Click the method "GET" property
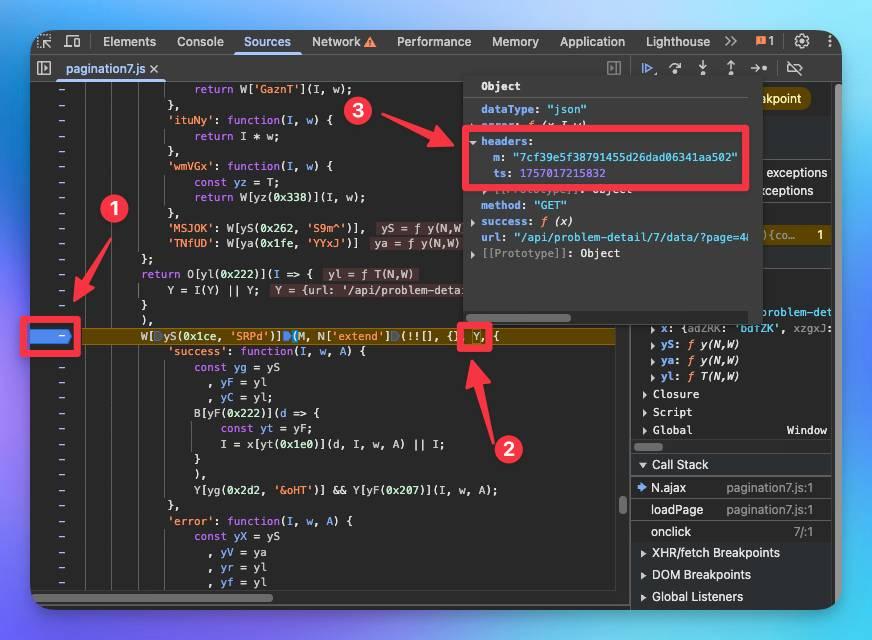872x640 pixels. click(x=523, y=205)
